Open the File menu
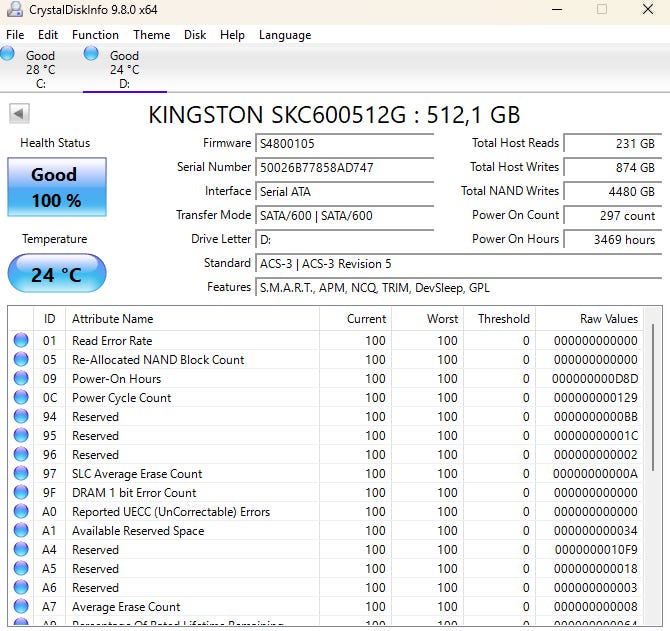The image size is (670, 631). click(15, 35)
